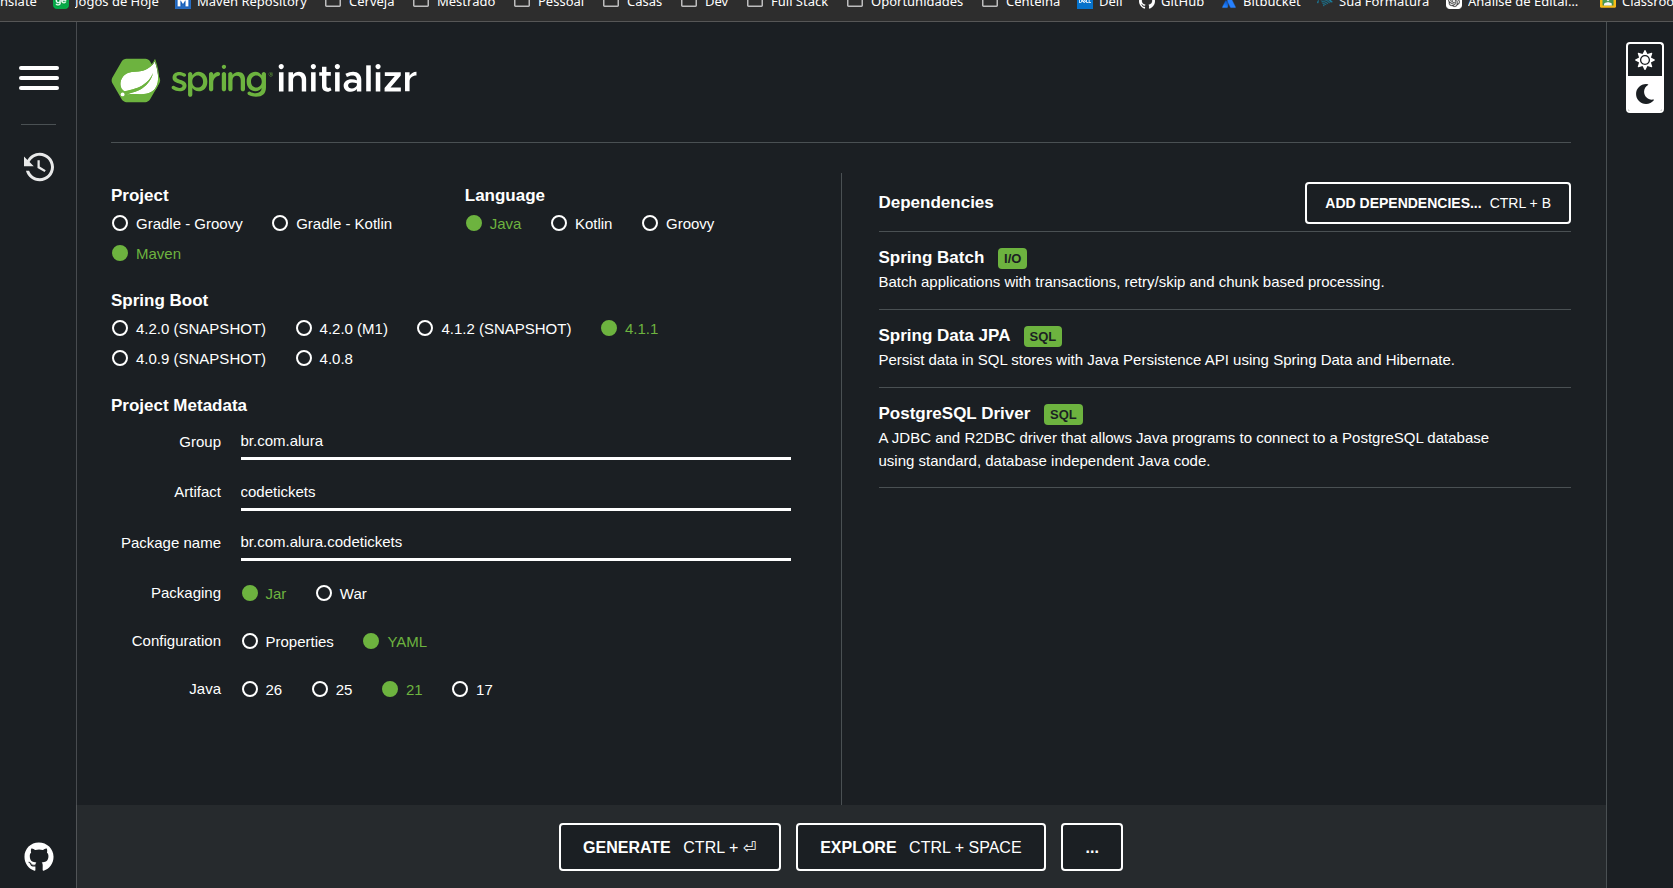The width and height of the screenshot is (1673, 888).
Task: Click the Spring Data JPA description text
Action: tap(1166, 360)
